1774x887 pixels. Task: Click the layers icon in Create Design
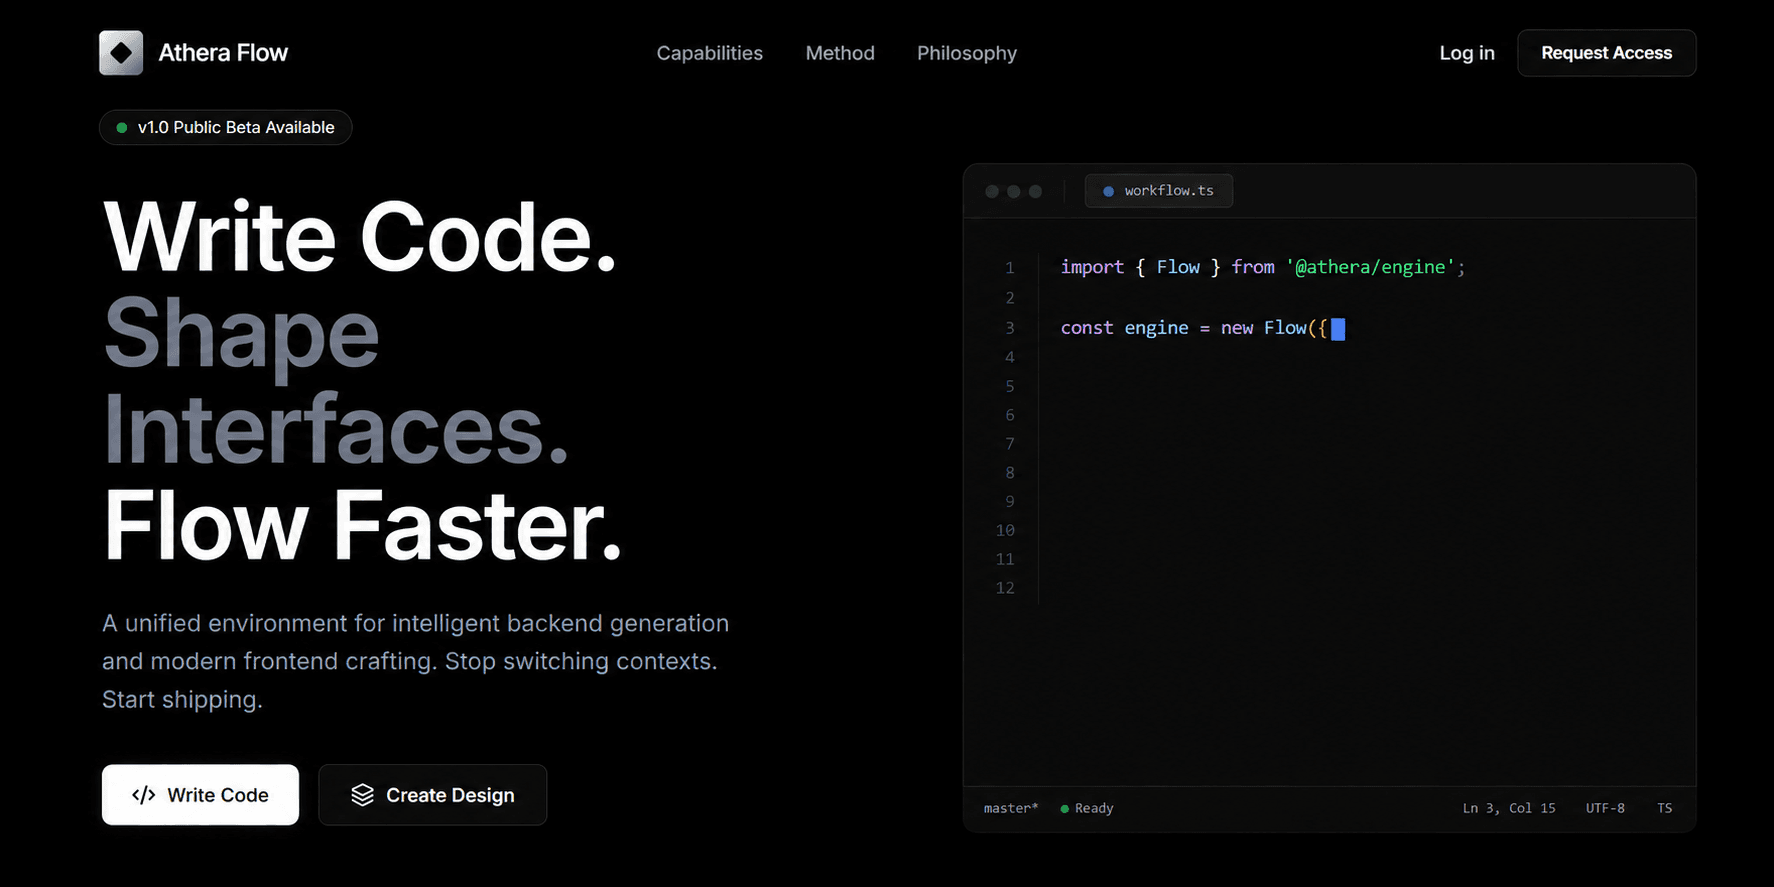point(362,795)
